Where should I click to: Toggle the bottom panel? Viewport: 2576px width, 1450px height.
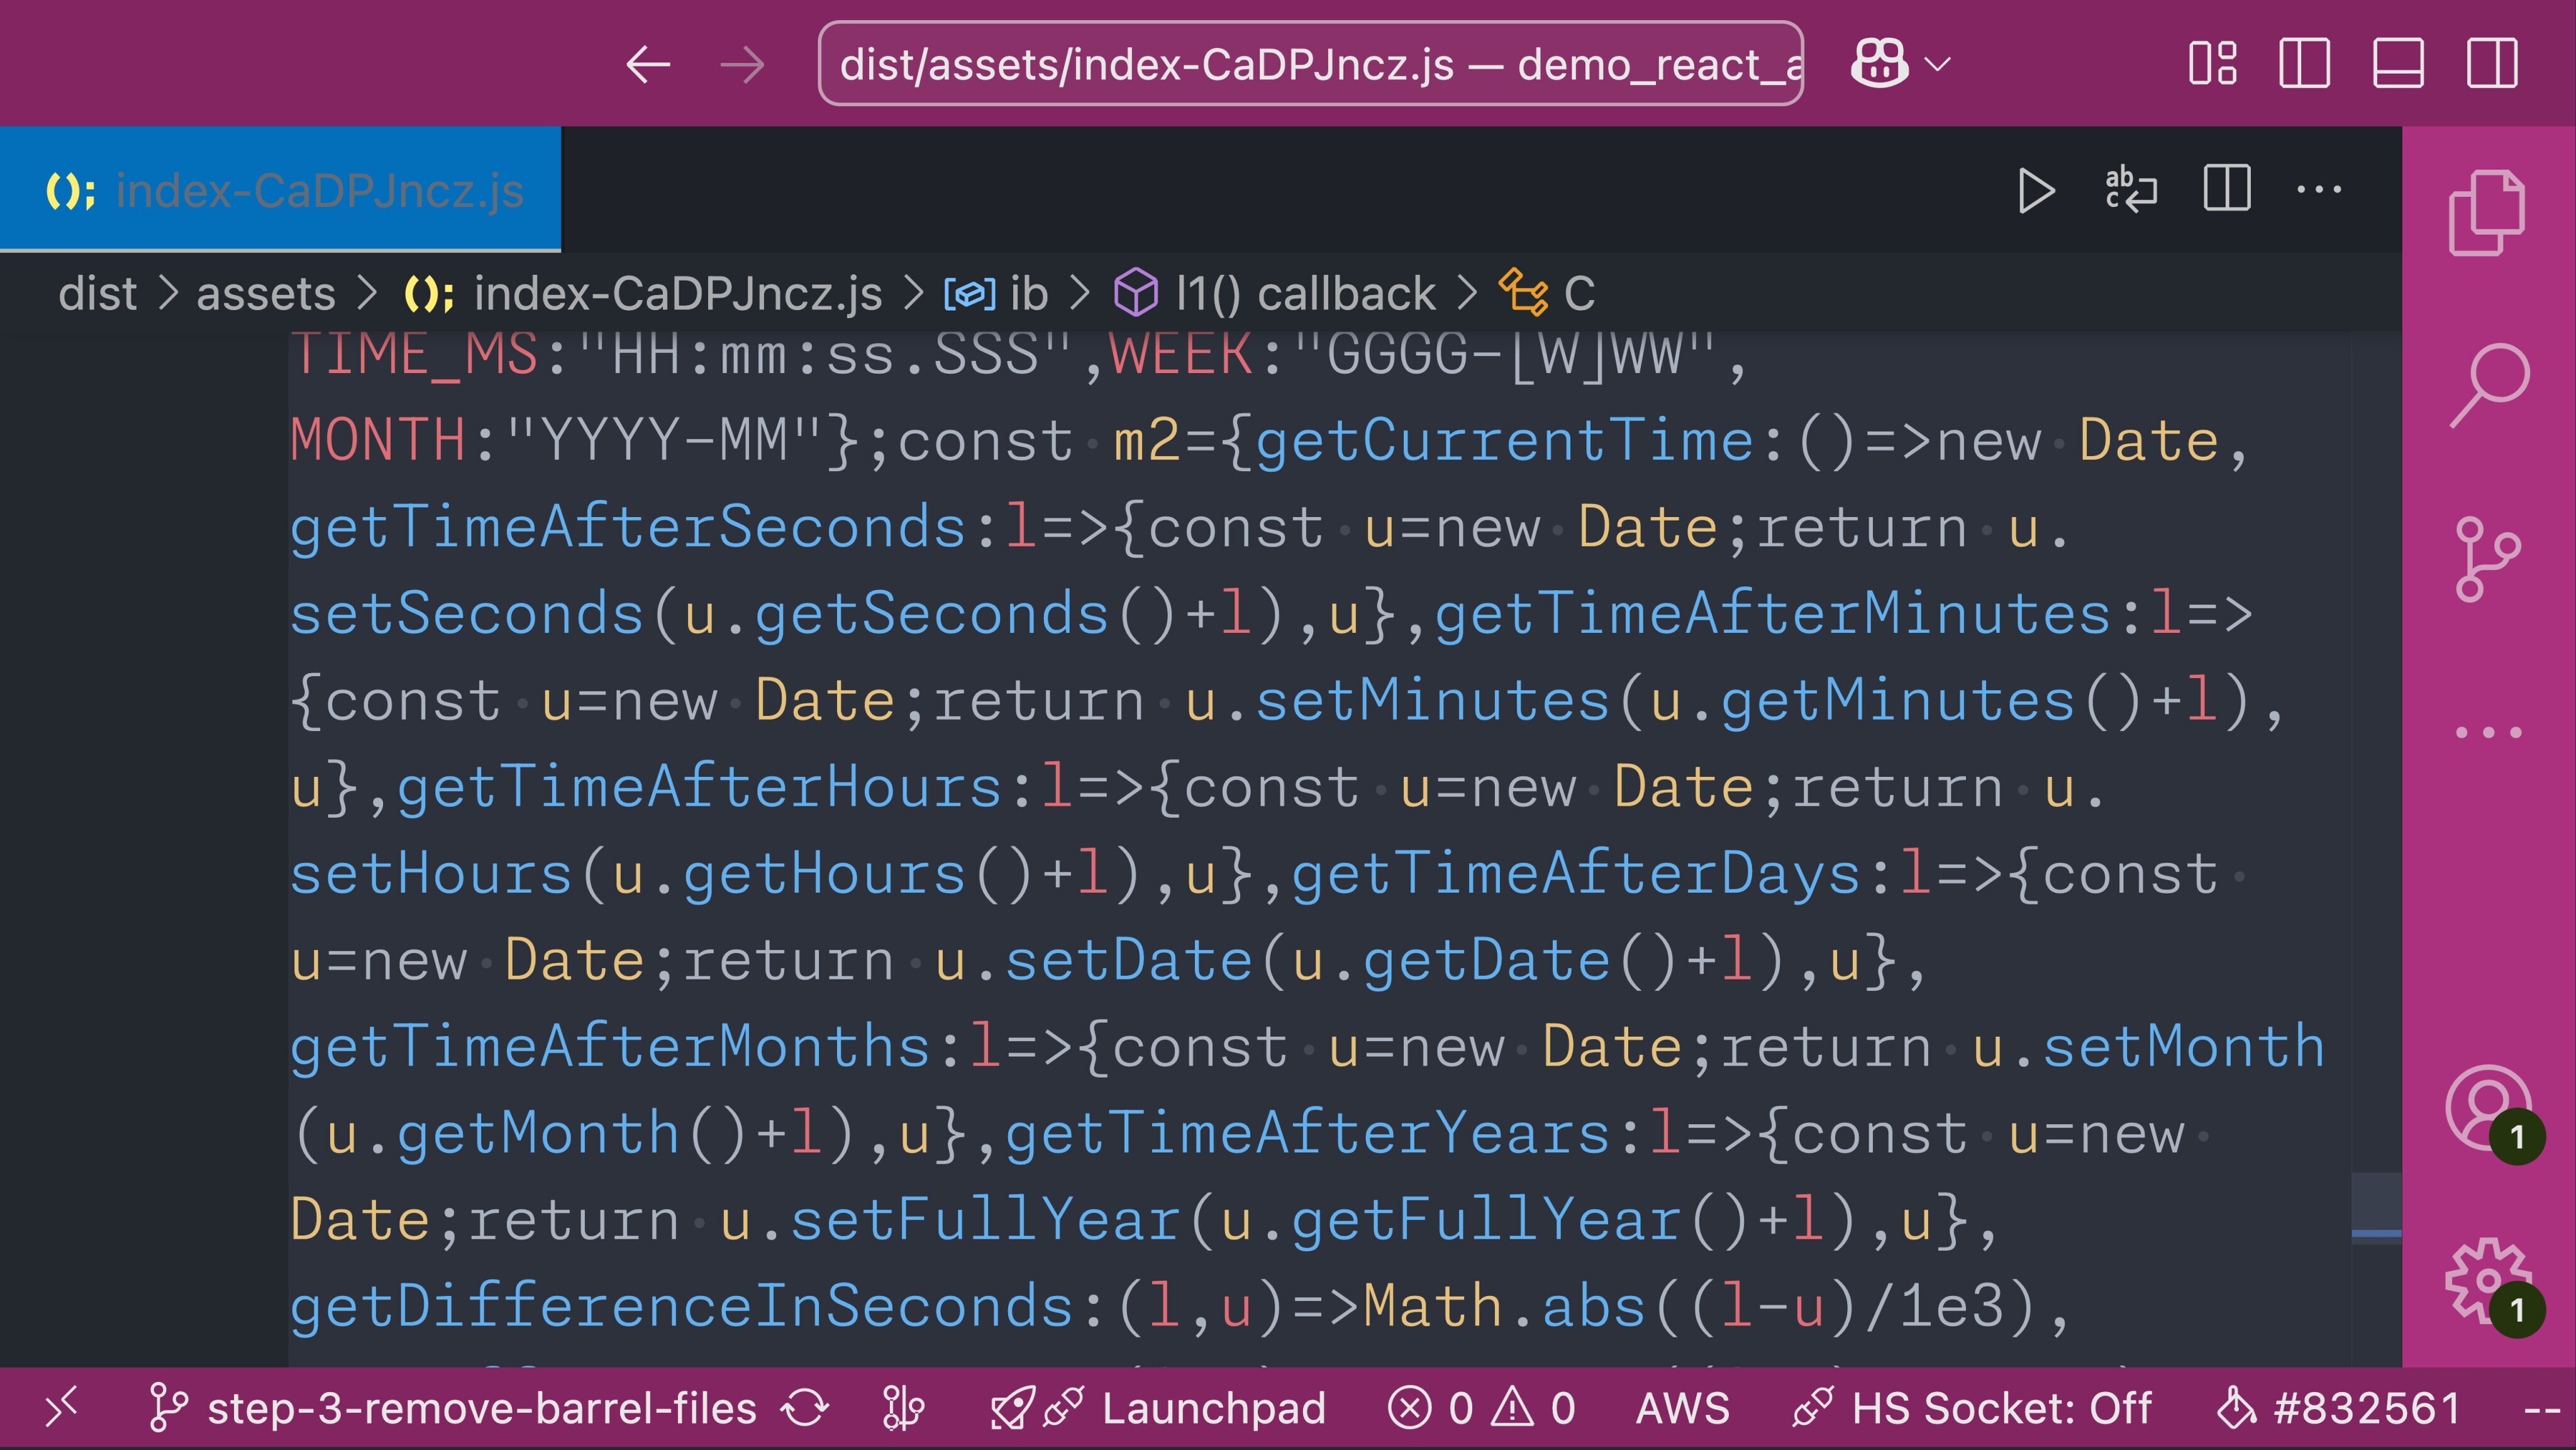coord(2398,64)
